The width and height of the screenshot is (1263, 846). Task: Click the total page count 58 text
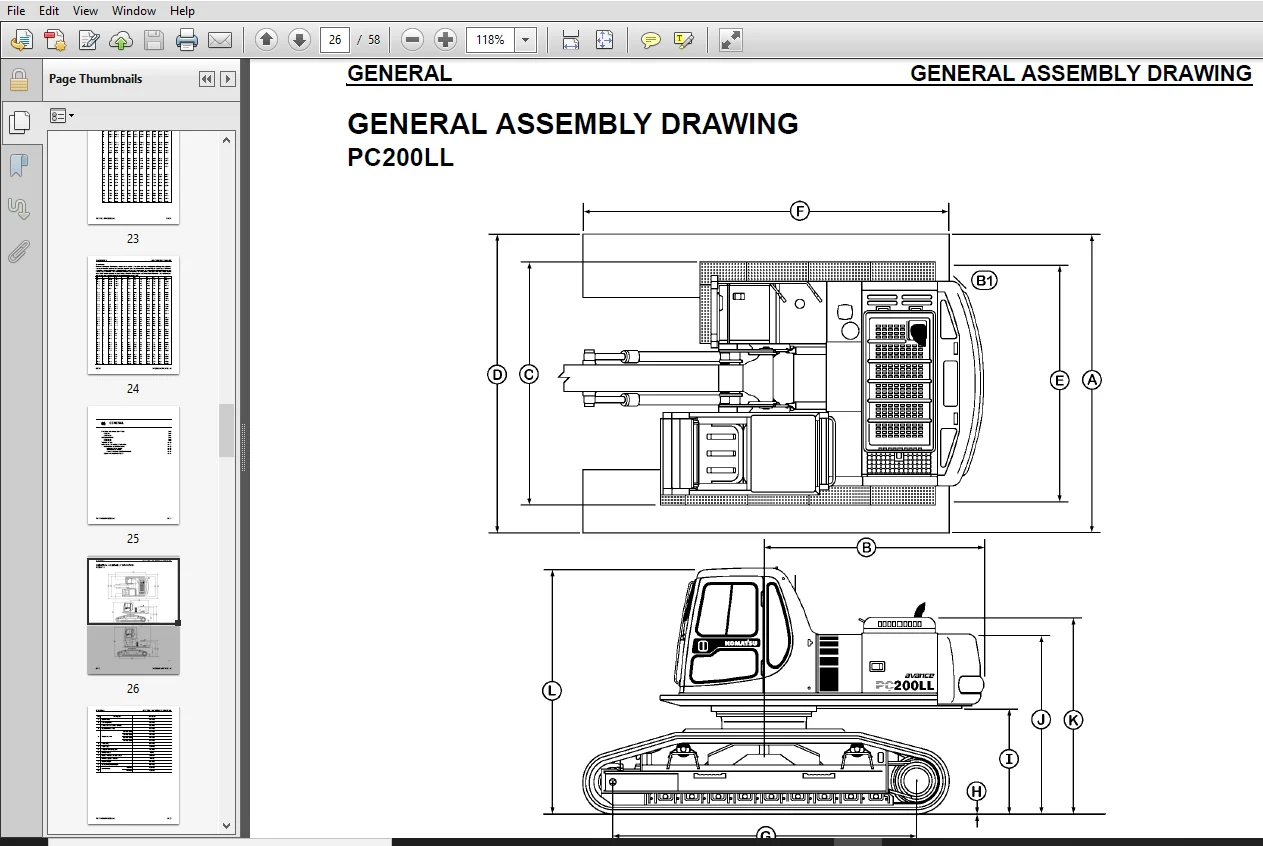374,40
